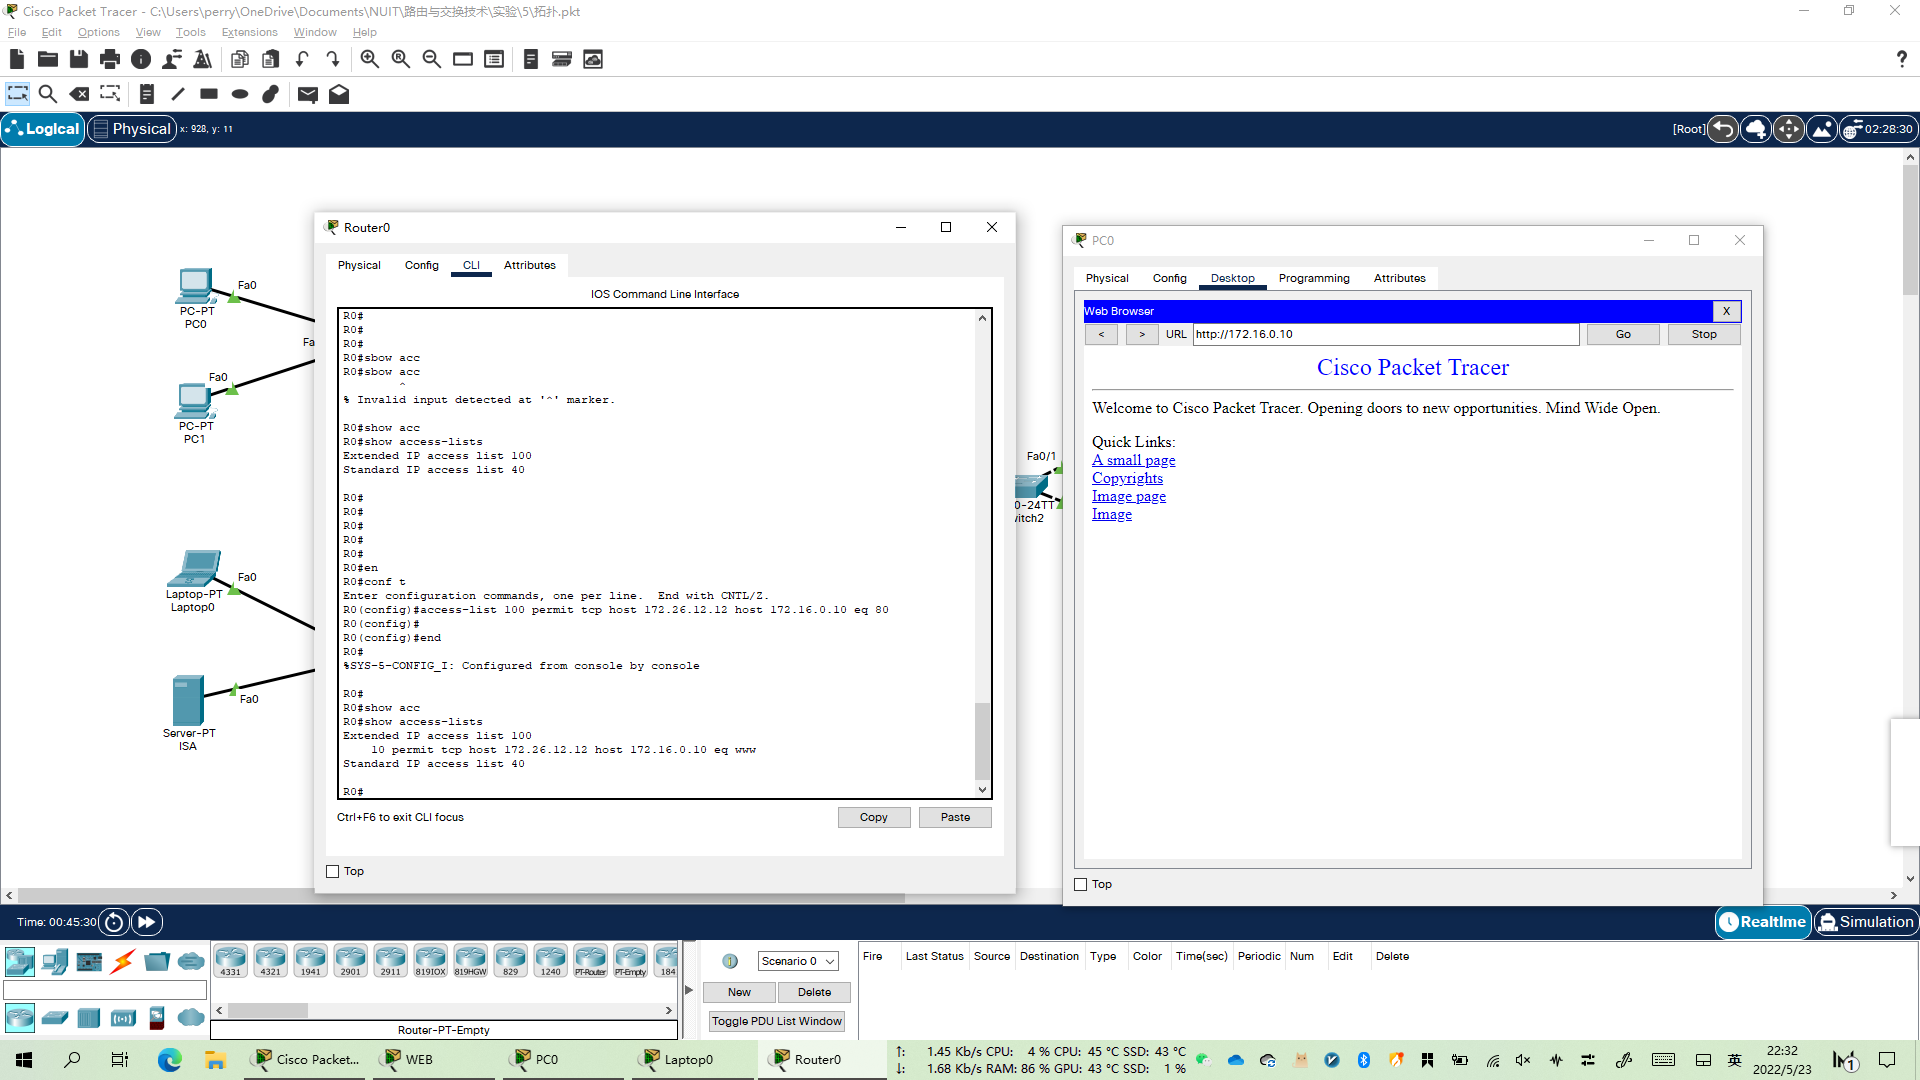Choose the Draw Ellipse tool

point(240,94)
